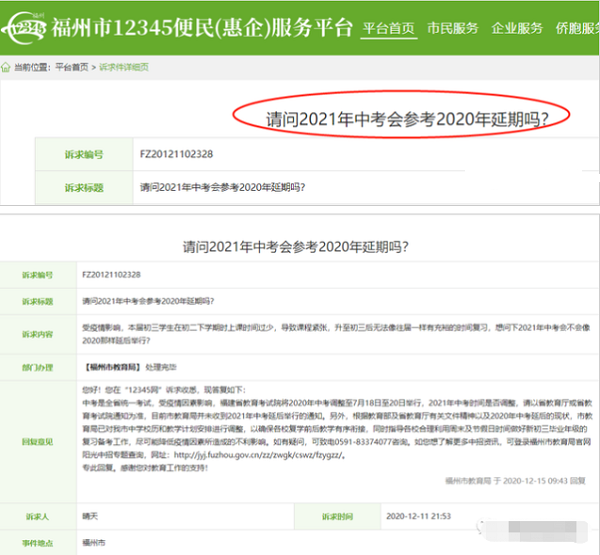
Task: Go to the 侨胞服务 navigation item
Action: [575, 28]
